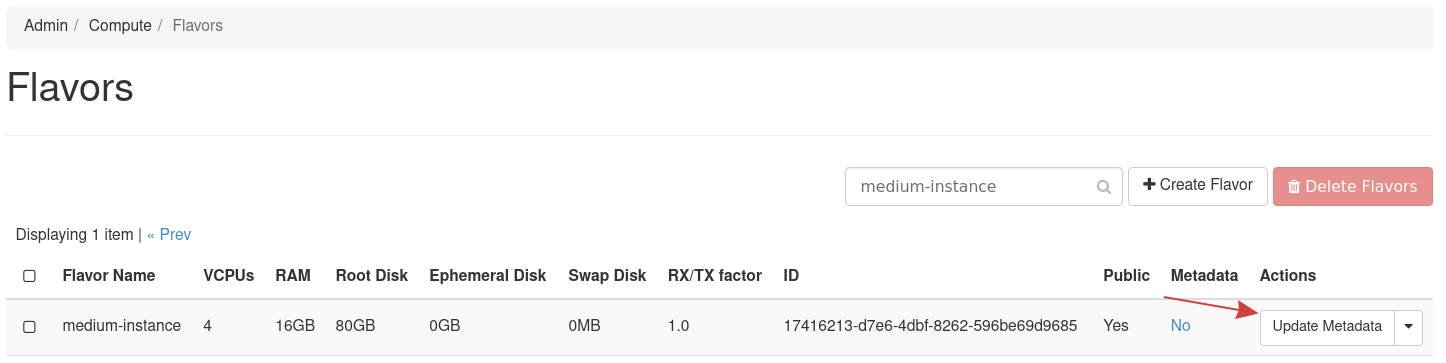
Task: Click the plus icon on Create Flavor
Action: pos(1149,185)
